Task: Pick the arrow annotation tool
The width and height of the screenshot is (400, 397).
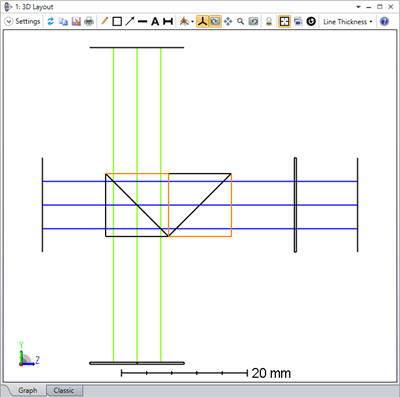Action: pyautogui.click(x=130, y=22)
